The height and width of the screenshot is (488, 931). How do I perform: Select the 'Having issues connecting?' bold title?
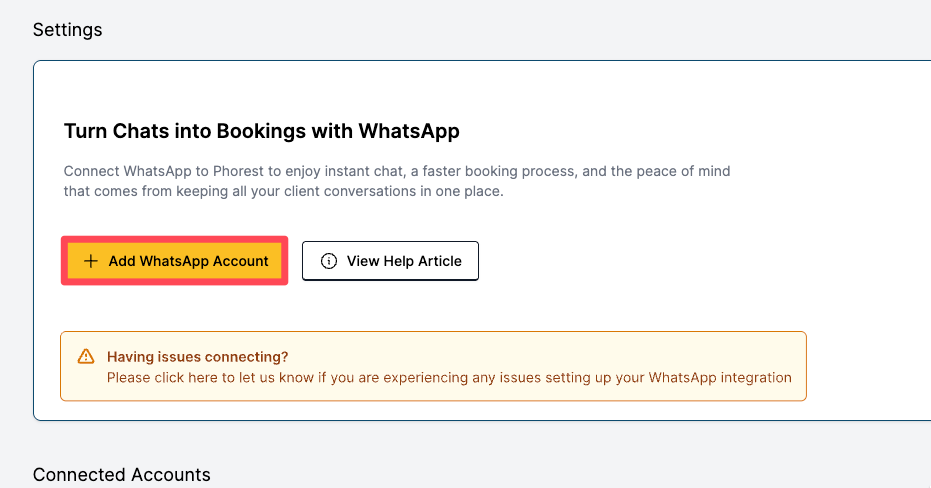[x=197, y=357]
